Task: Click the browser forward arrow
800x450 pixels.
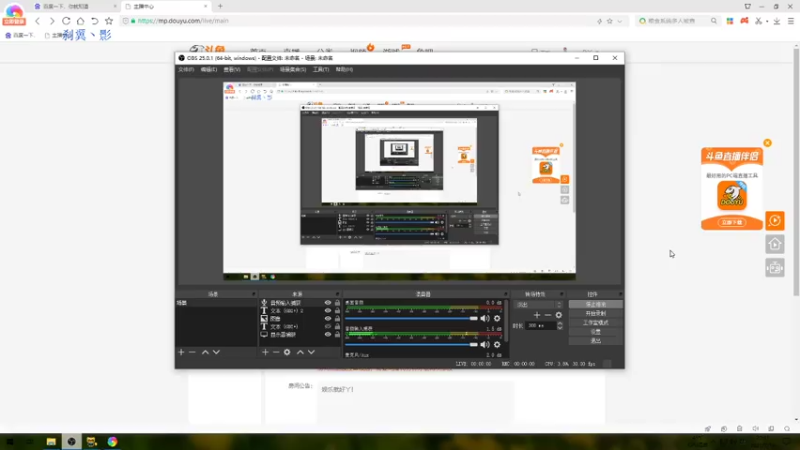Action: (x=52, y=21)
